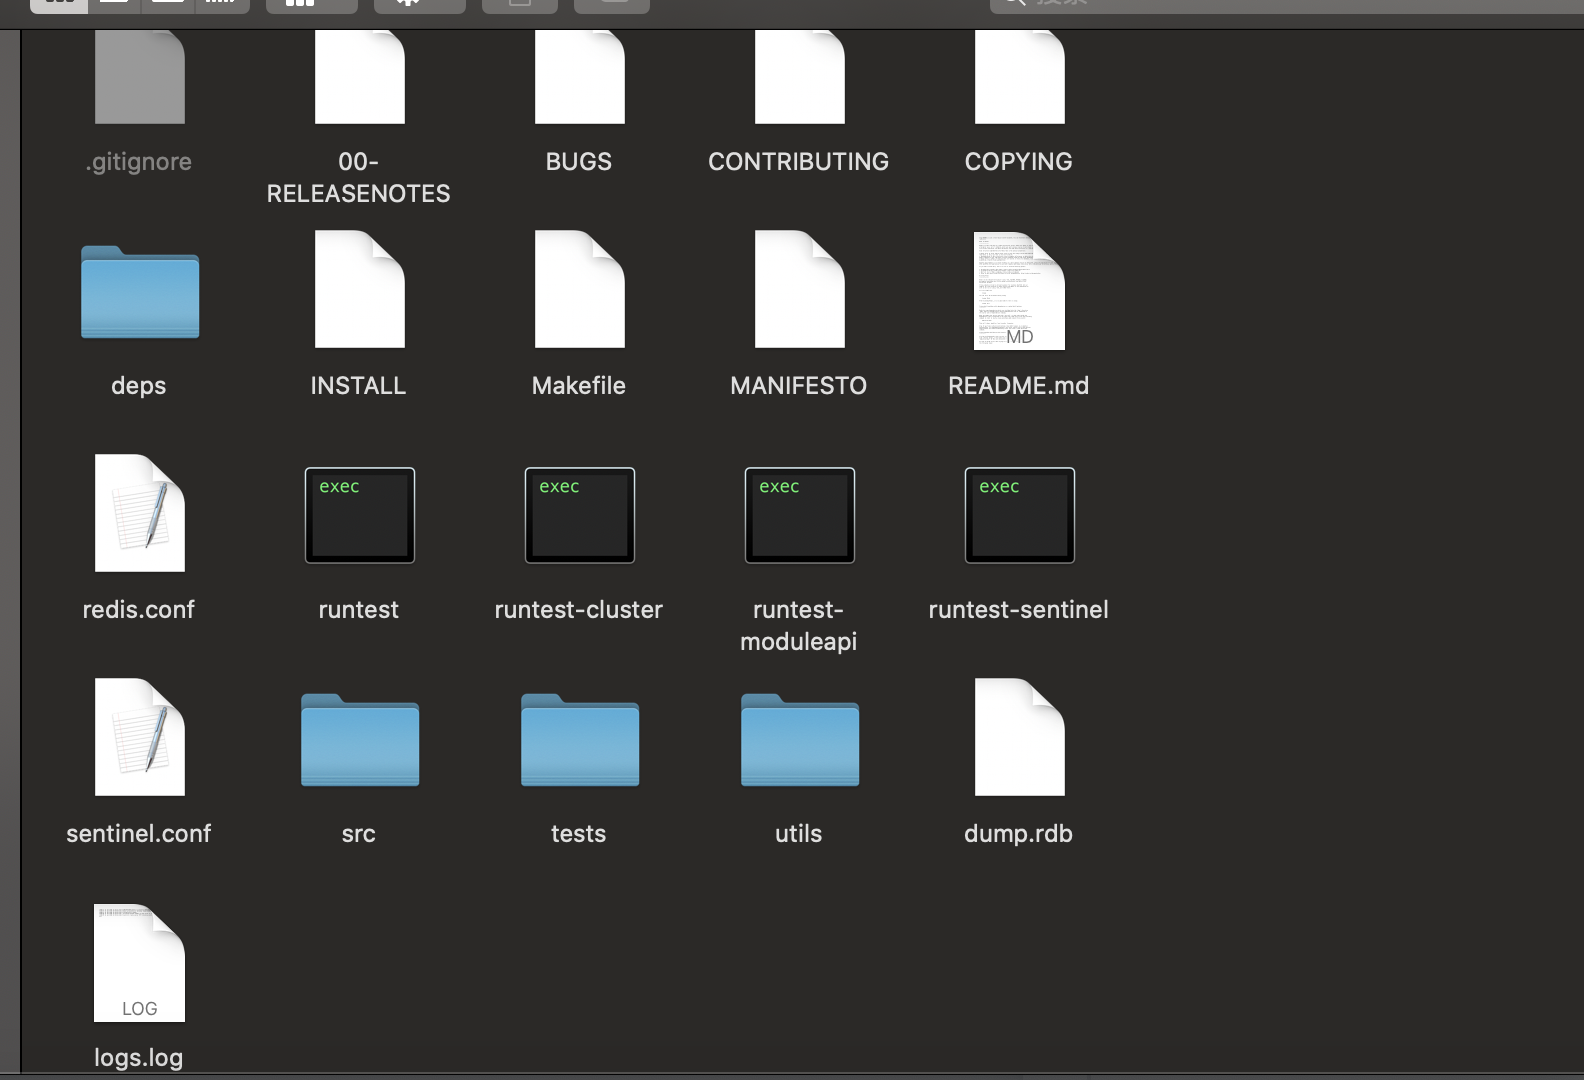Image resolution: width=1584 pixels, height=1080 pixels.
Task: Select the BUGS file icon
Action: point(580,77)
